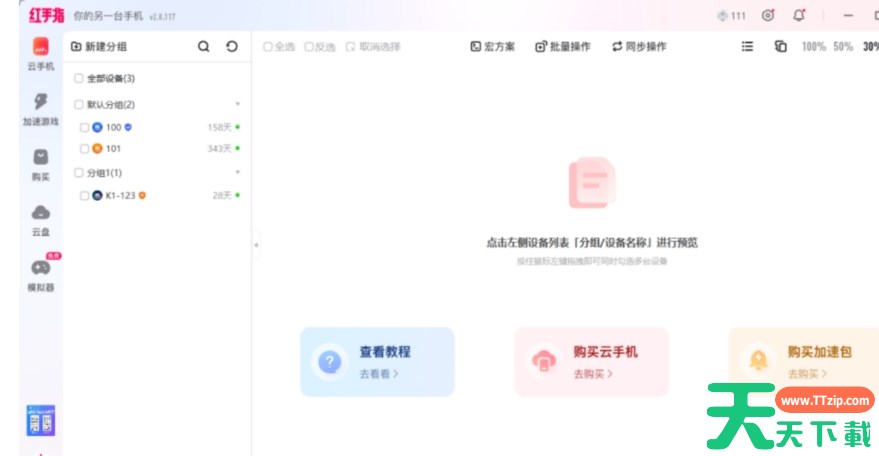Collapse the 分组1(1) group arrow

pyautogui.click(x=237, y=173)
